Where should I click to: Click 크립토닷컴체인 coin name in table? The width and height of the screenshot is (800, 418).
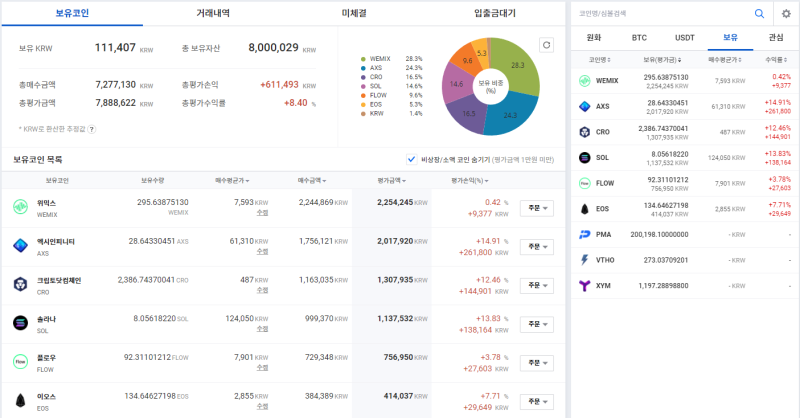(59, 281)
